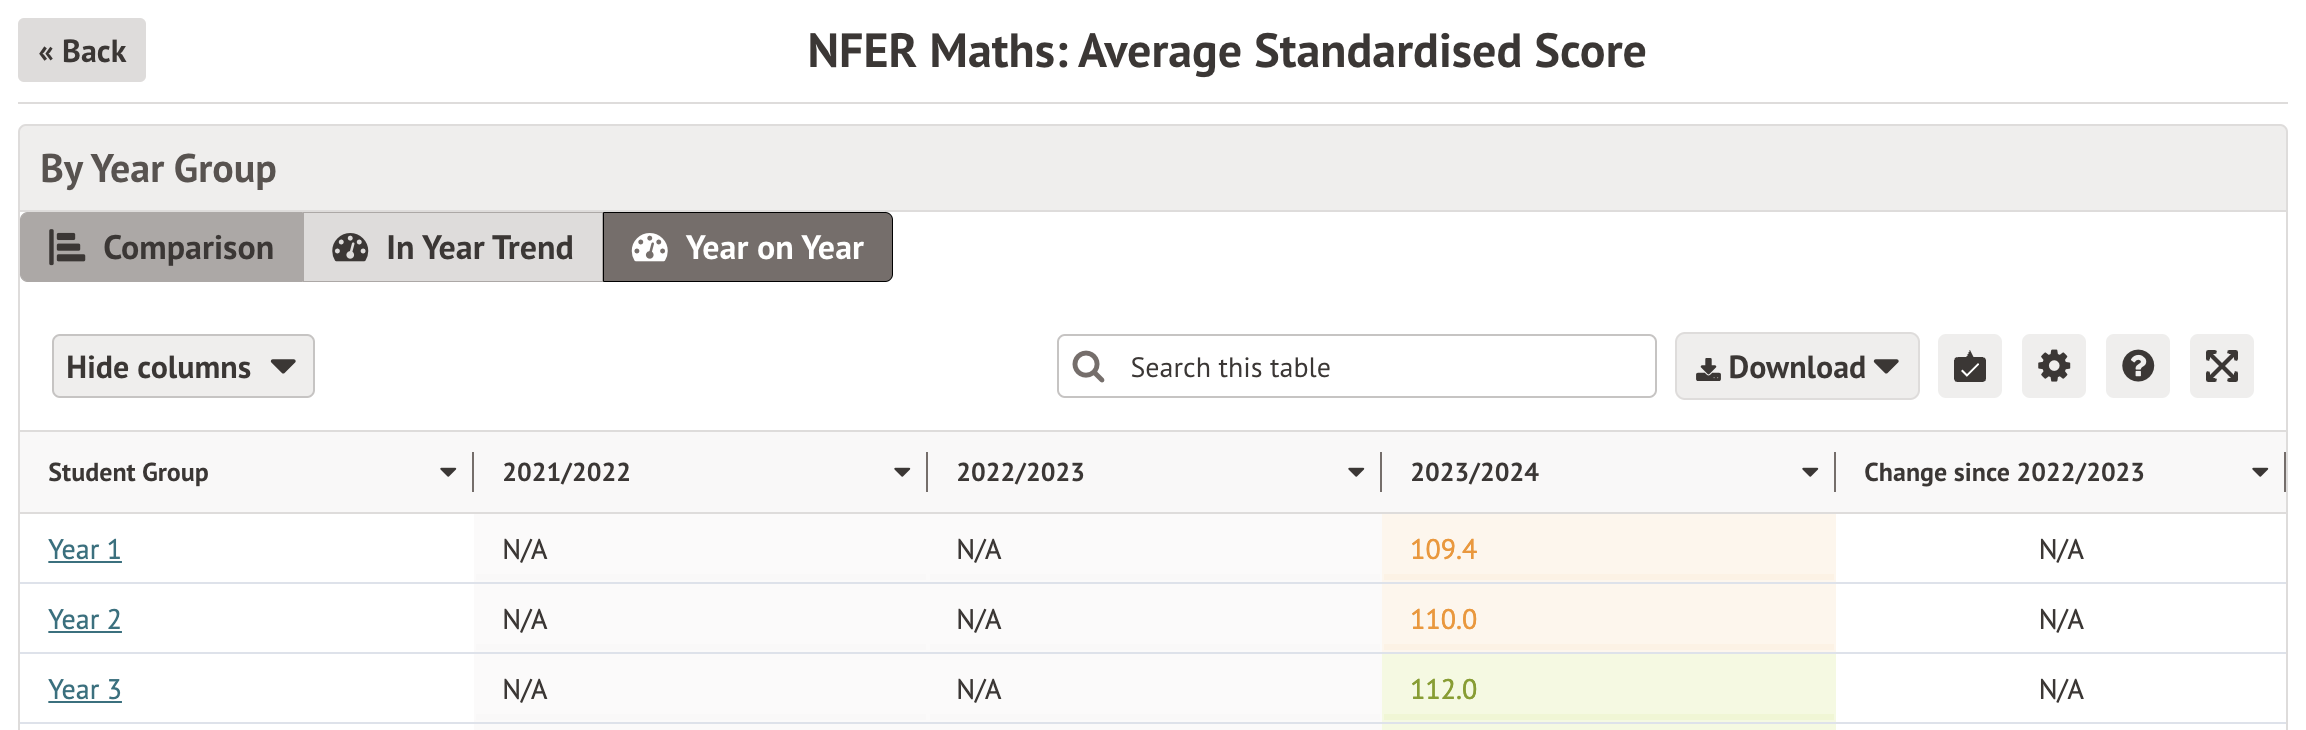Expand the 2023/2024 column menu arrow
The height and width of the screenshot is (730, 2306).
tap(1809, 473)
